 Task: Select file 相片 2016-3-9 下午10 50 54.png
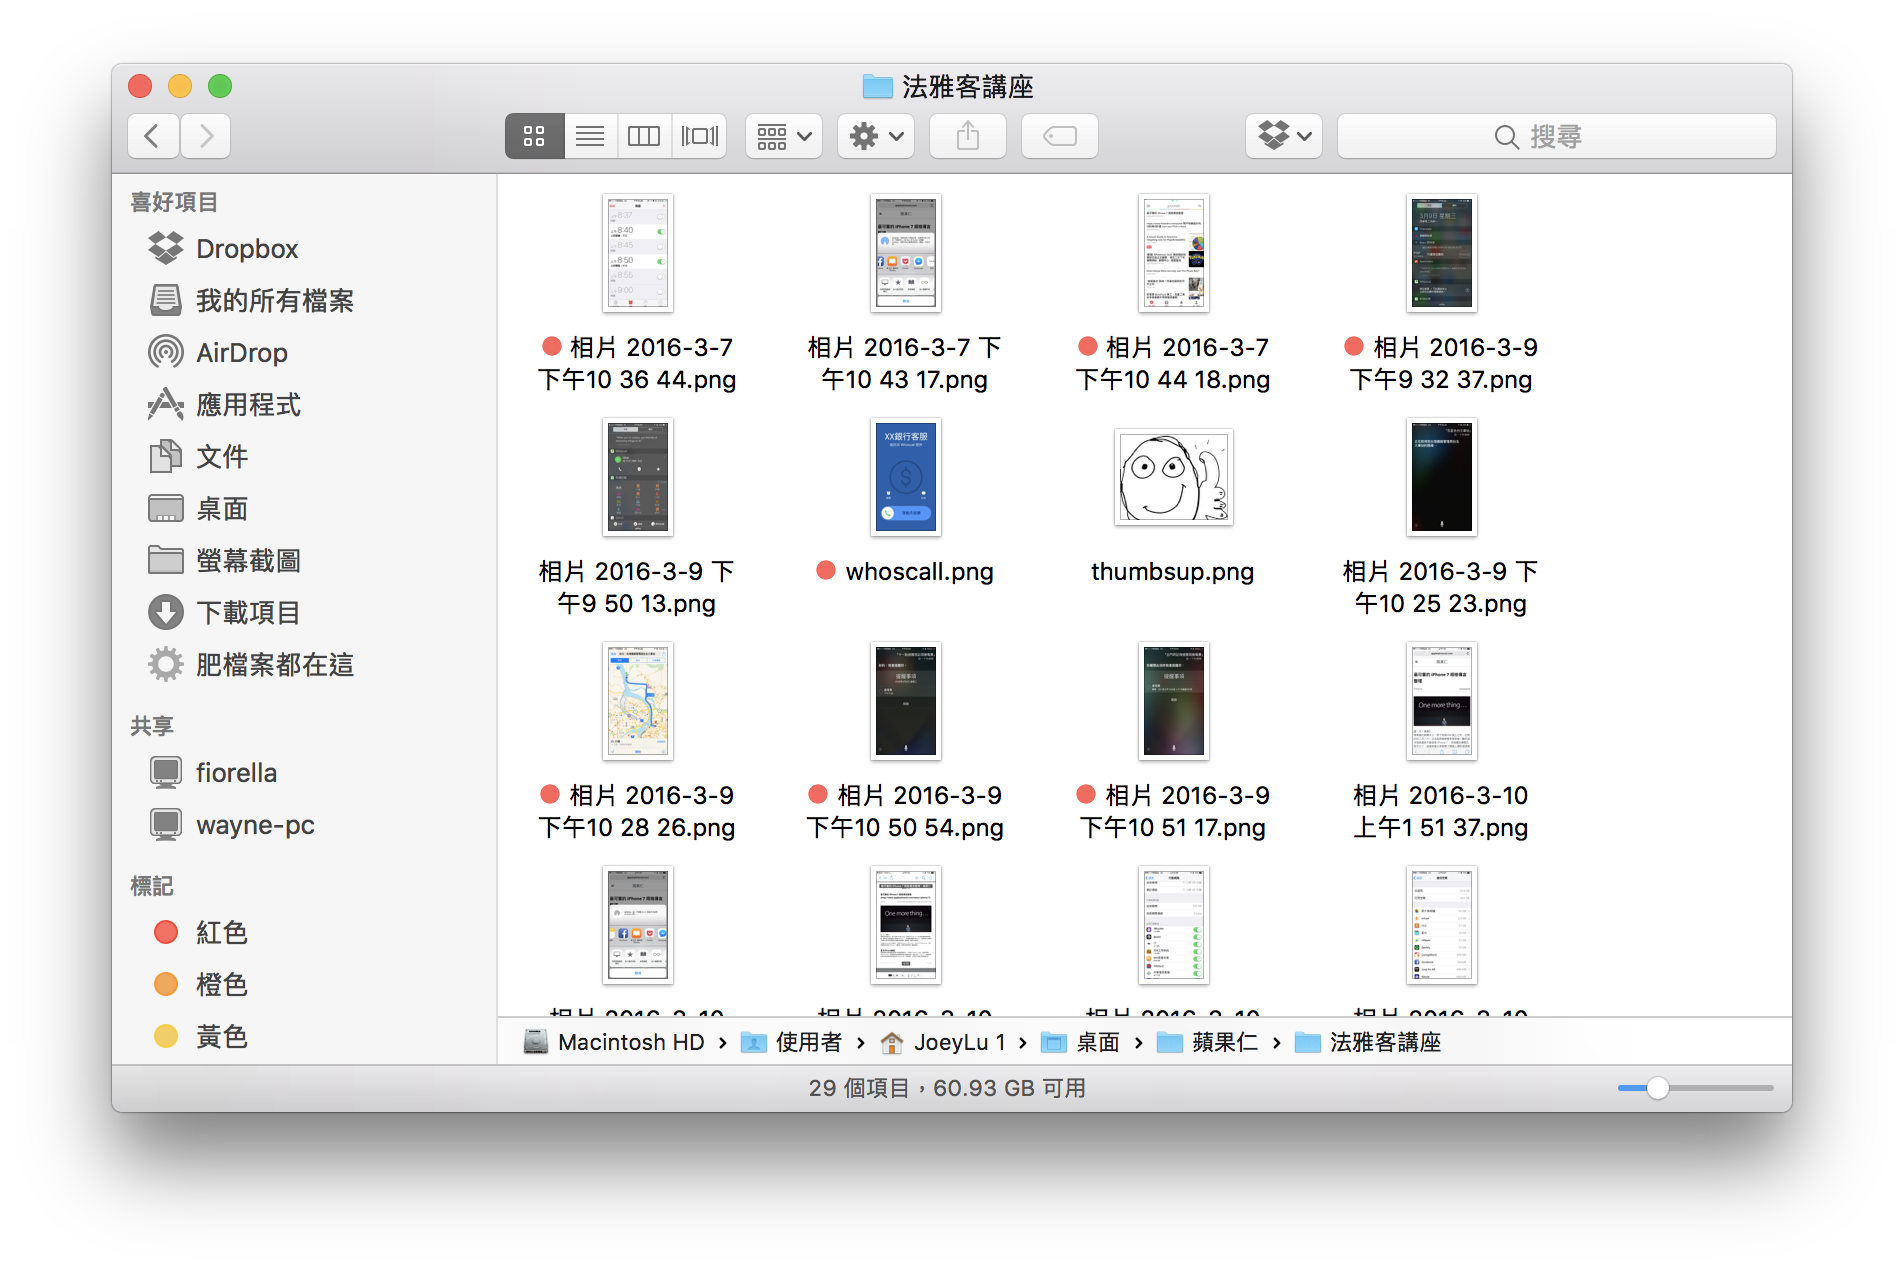(x=906, y=701)
